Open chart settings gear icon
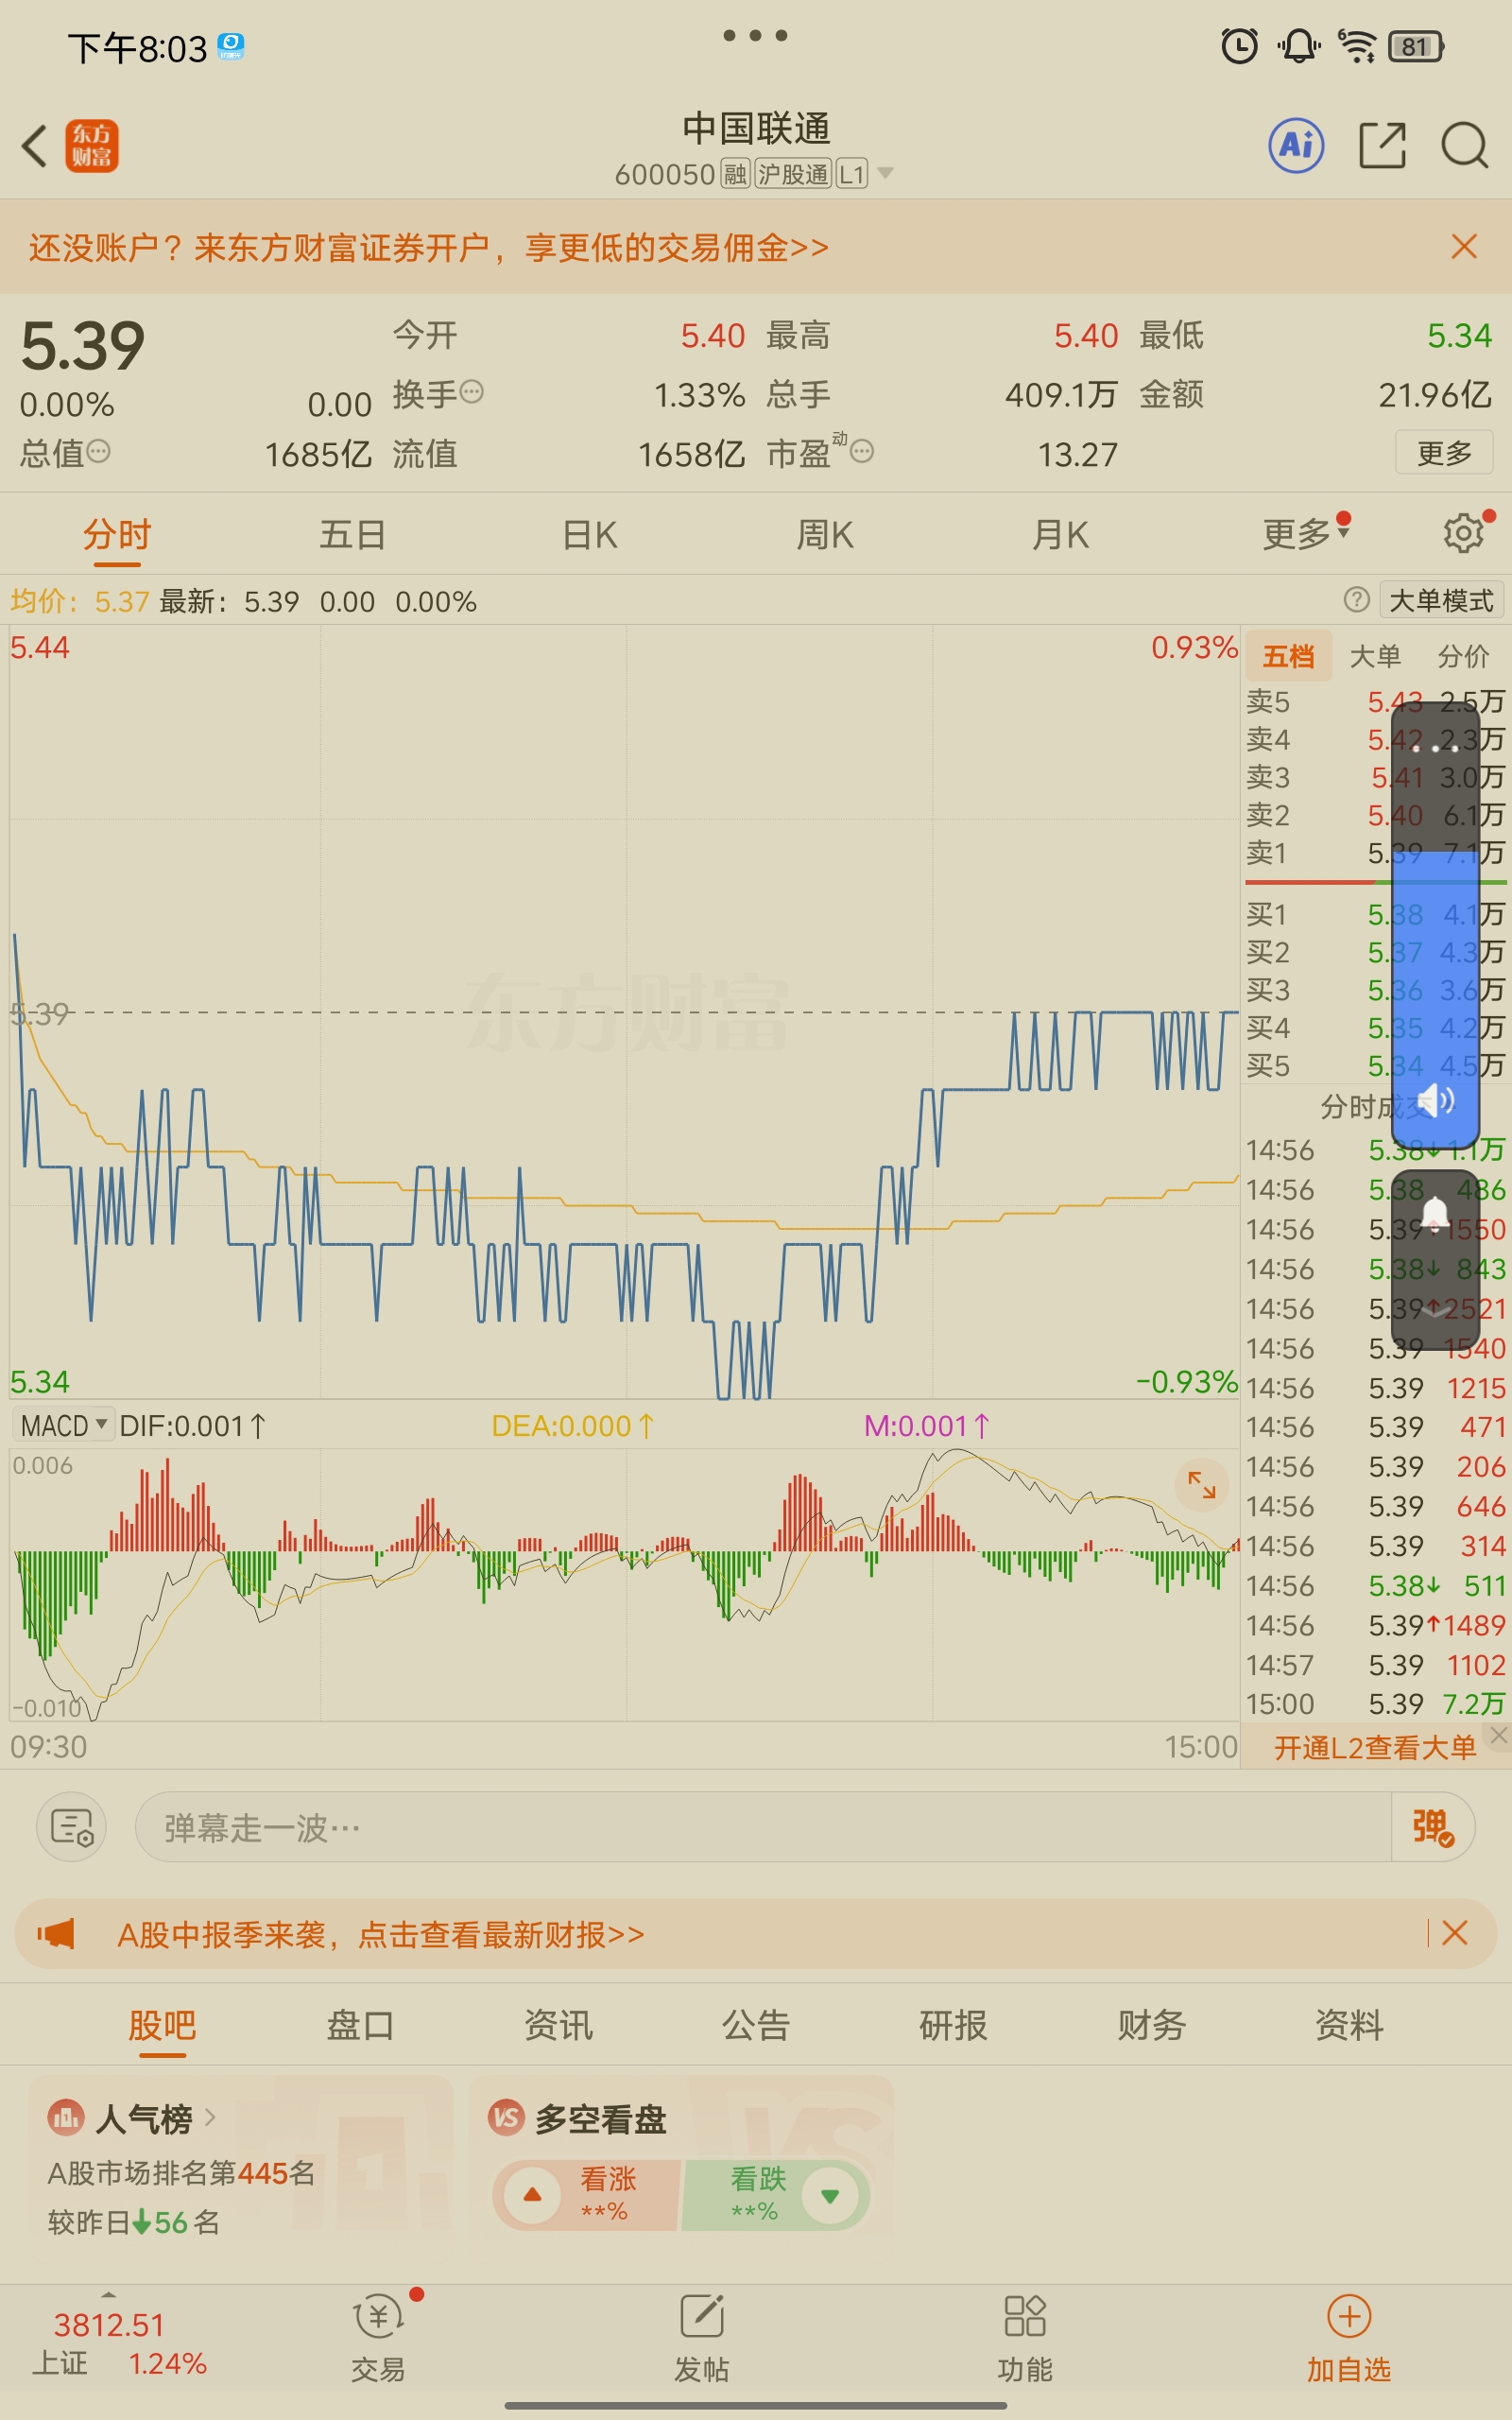Image resolution: width=1512 pixels, height=2420 pixels. (1463, 533)
